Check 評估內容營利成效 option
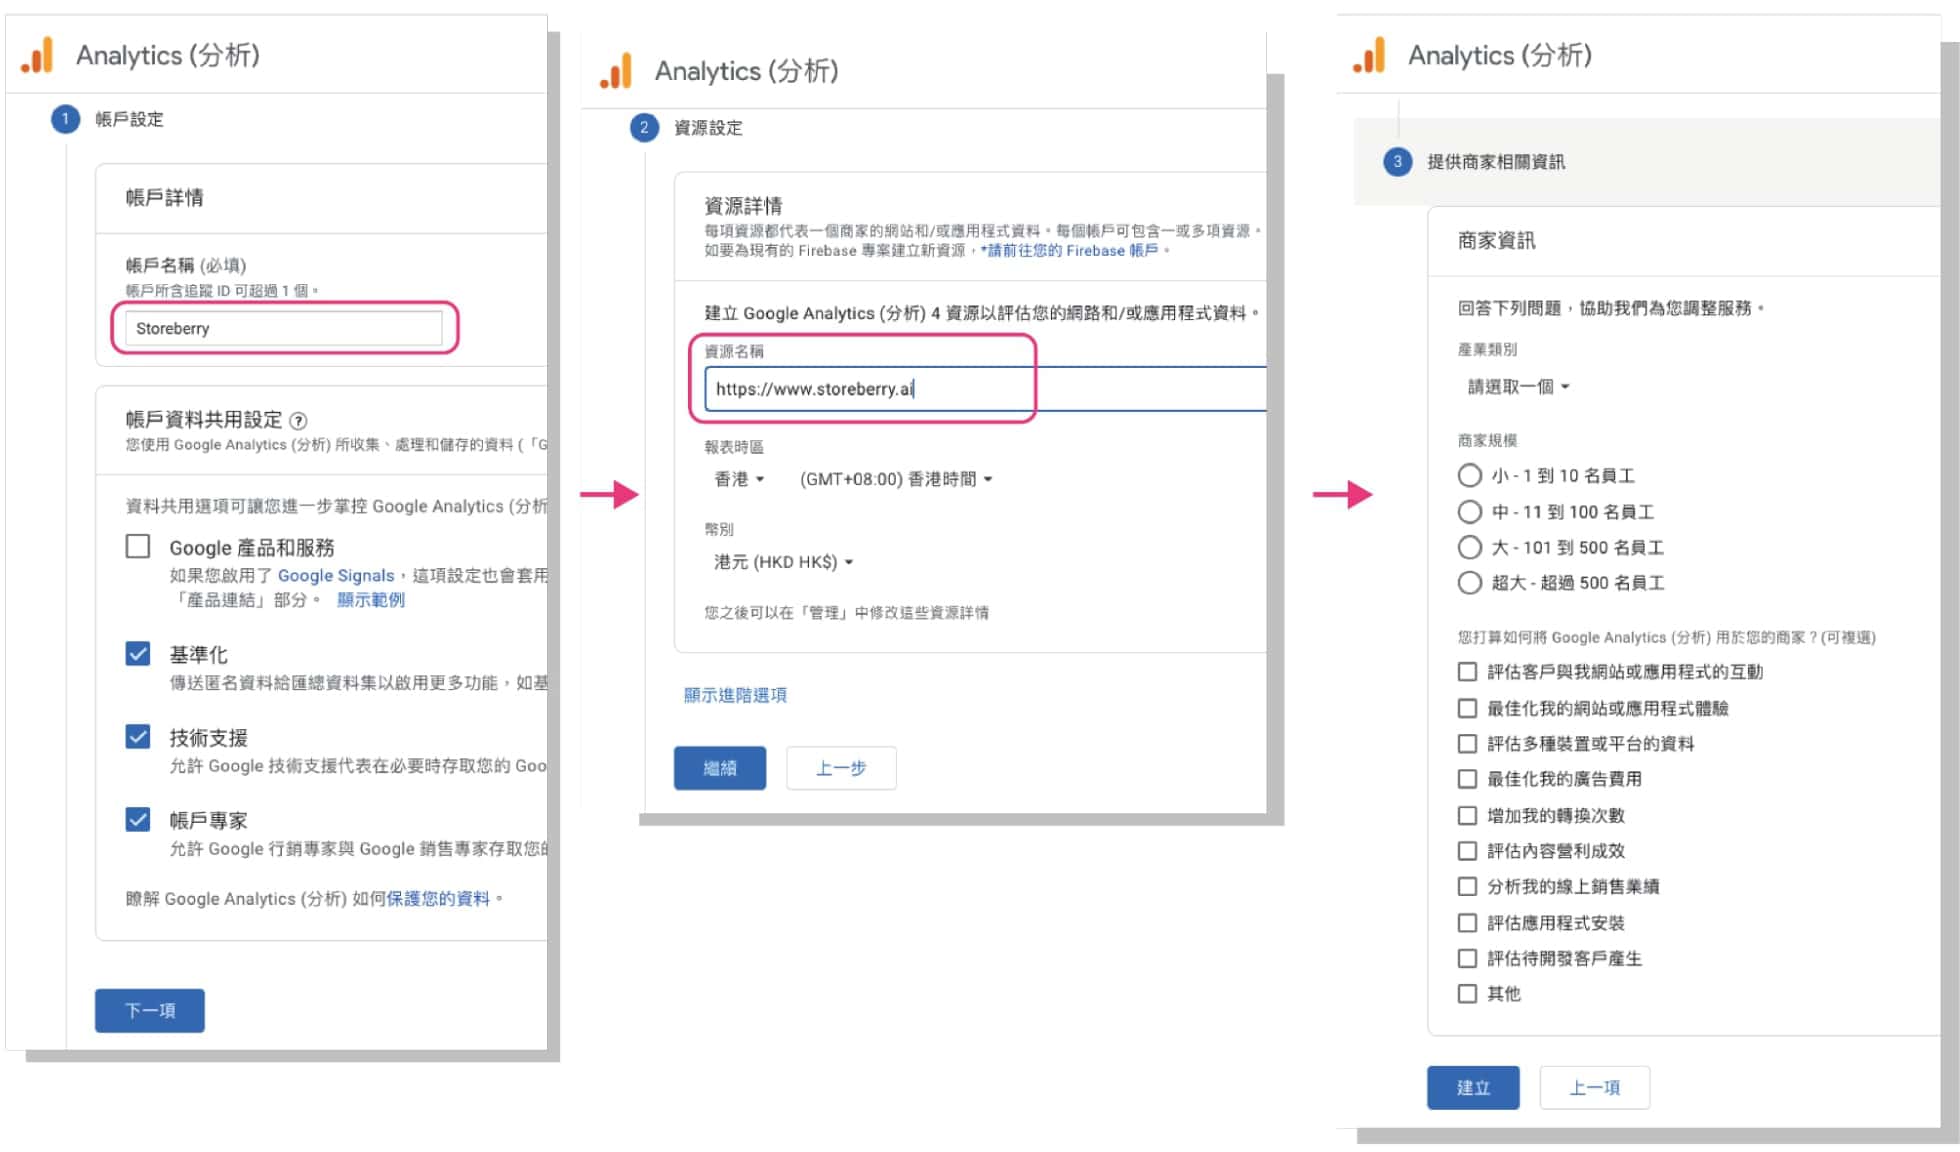The height and width of the screenshot is (1152, 1960). [x=1467, y=851]
